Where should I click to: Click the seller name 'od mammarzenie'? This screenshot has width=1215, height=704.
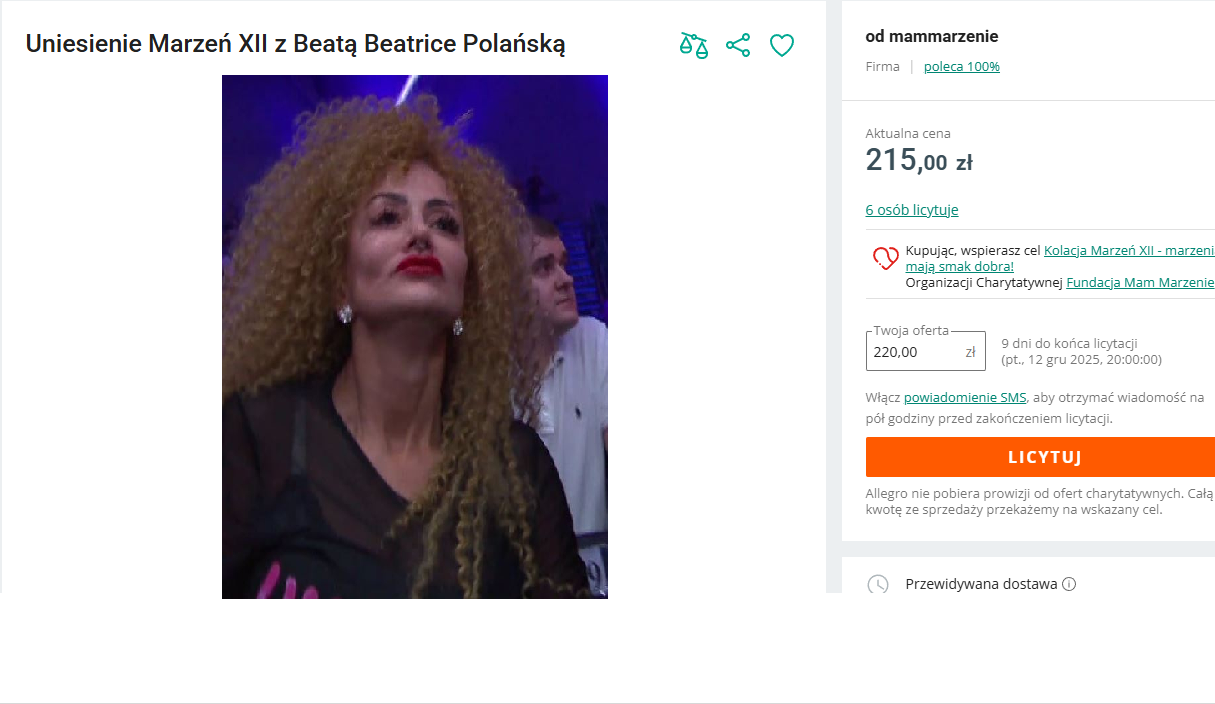coord(931,37)
